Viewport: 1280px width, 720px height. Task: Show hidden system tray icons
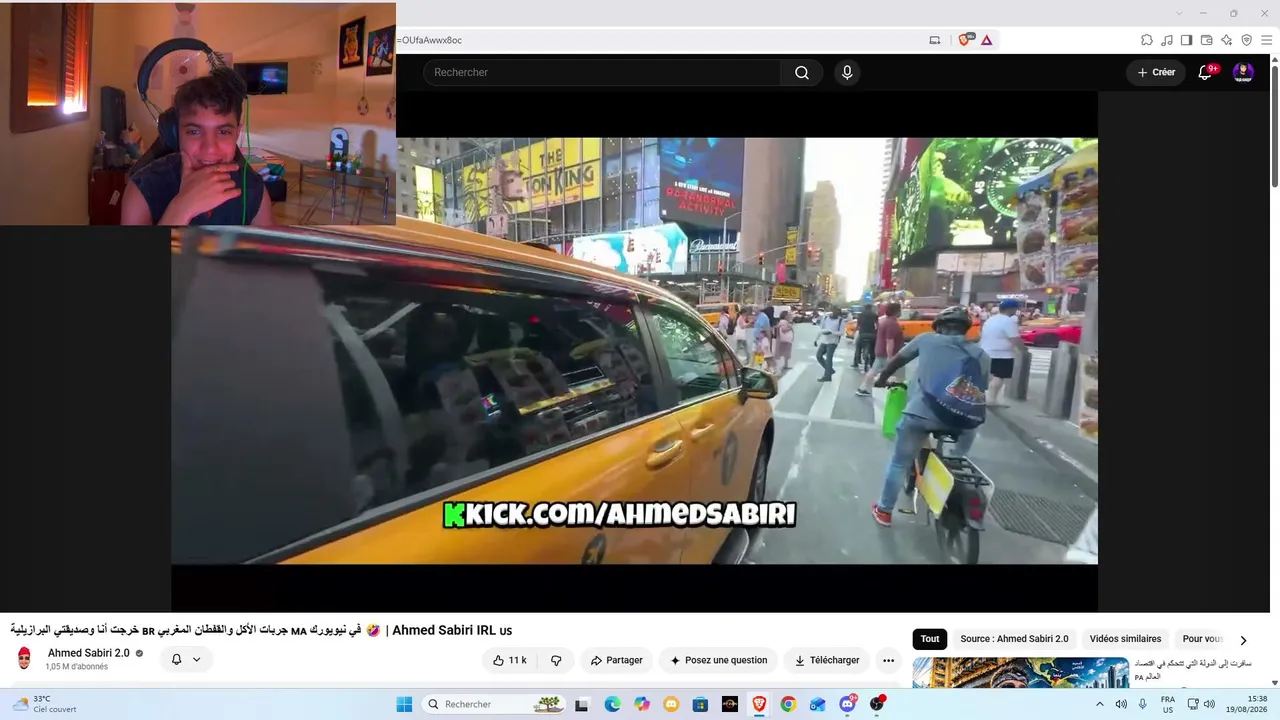pos(1100,704)
